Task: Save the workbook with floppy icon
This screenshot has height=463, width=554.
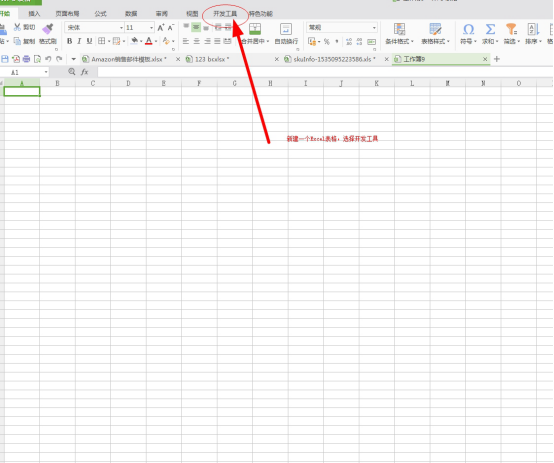Action: point(5,59)
